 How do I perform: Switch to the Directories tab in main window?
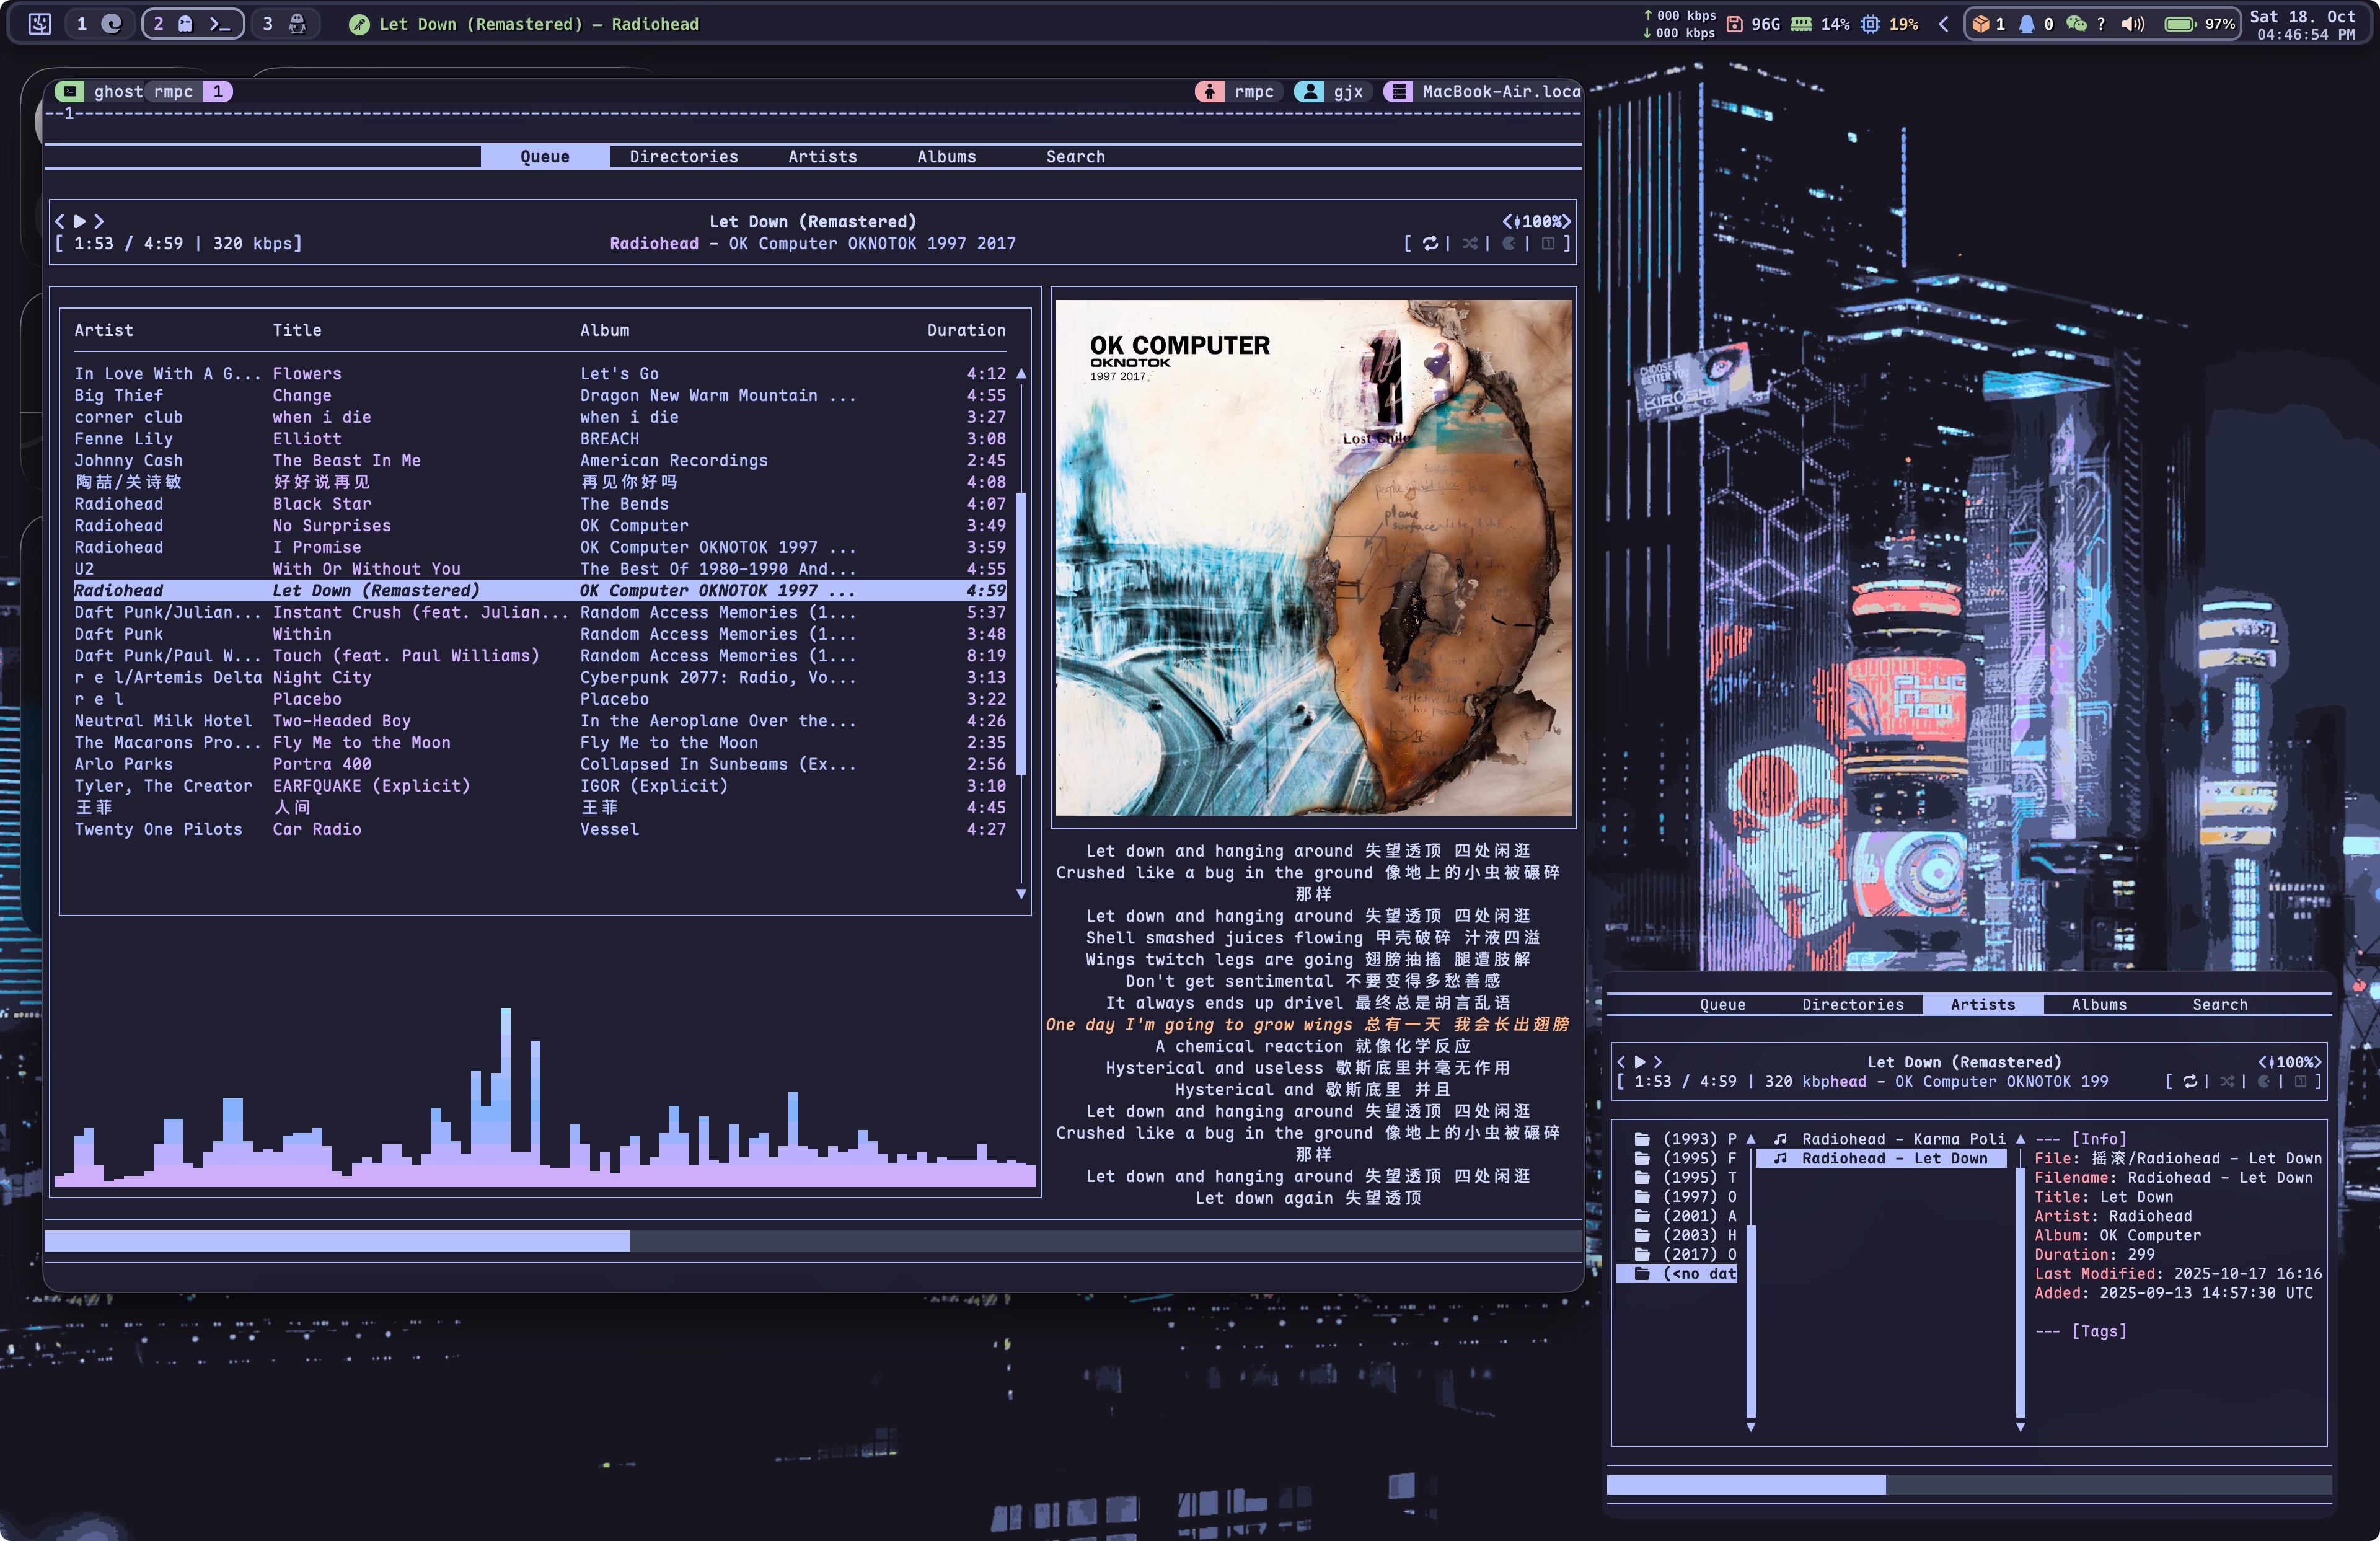tap(683, 156)
